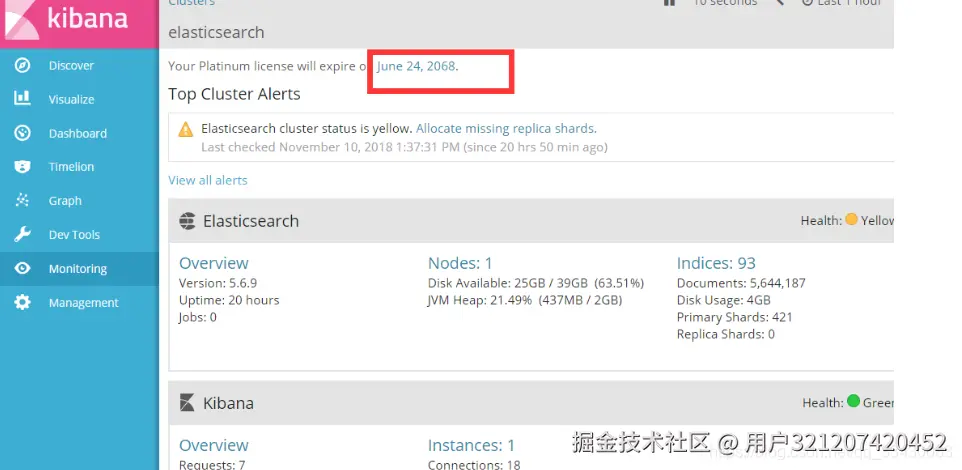Open Management from the sidebar
Viewport: 962px width, 470px height.
[x=83, y=303]
